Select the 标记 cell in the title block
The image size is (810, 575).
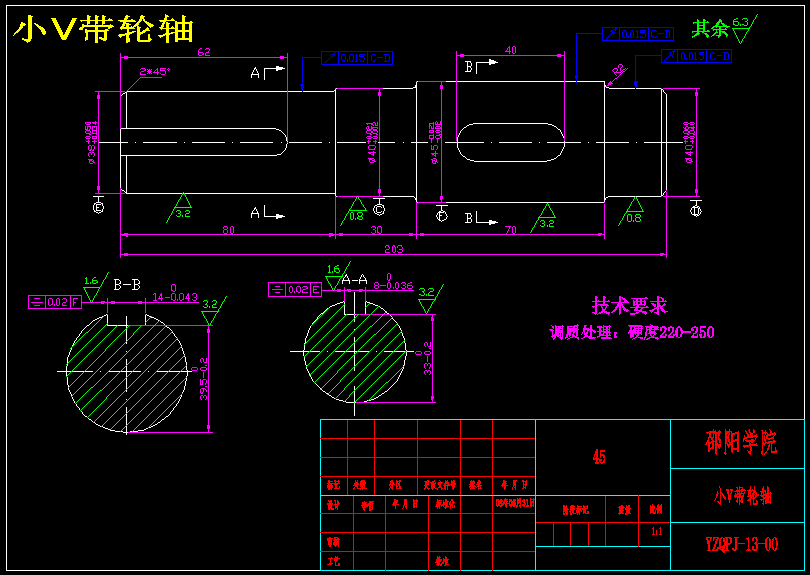click(x=333, y=486)
